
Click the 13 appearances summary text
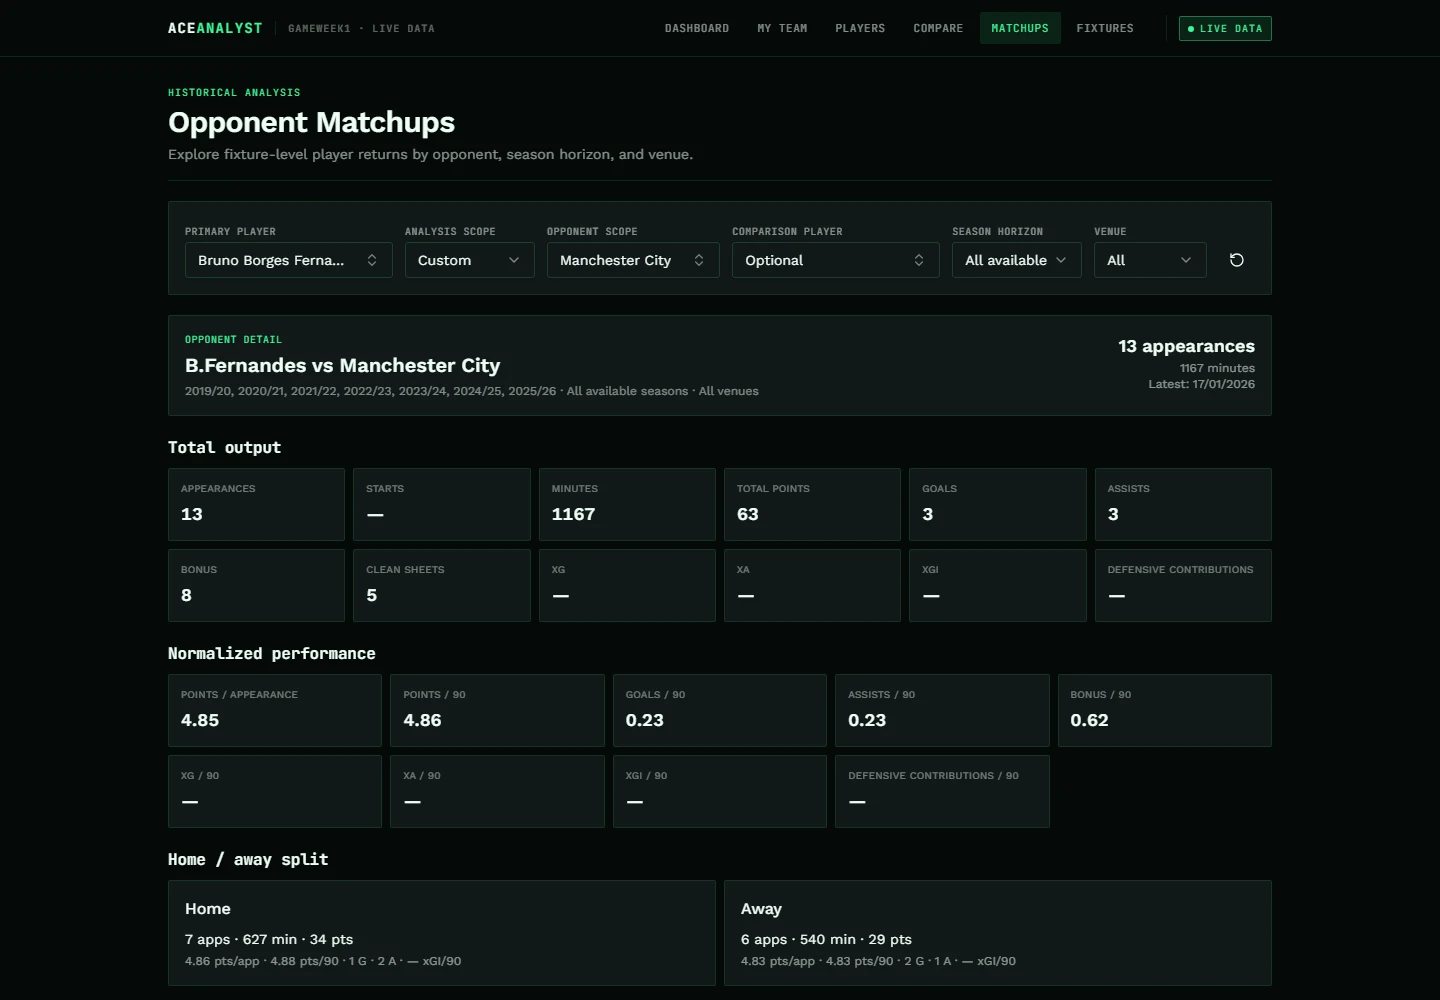point(1186,346)
